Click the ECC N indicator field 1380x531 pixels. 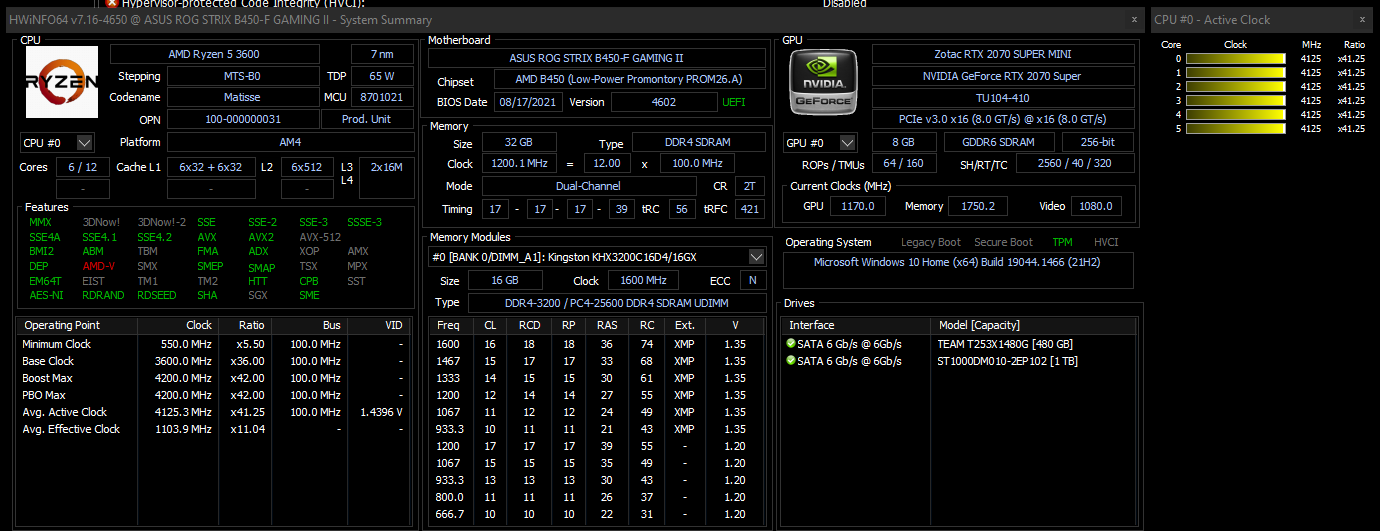pos(752,281)
